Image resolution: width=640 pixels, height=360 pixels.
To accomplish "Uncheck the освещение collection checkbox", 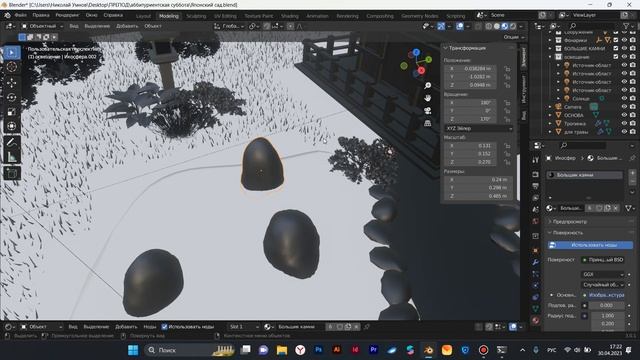I will [x=616, y=57].
